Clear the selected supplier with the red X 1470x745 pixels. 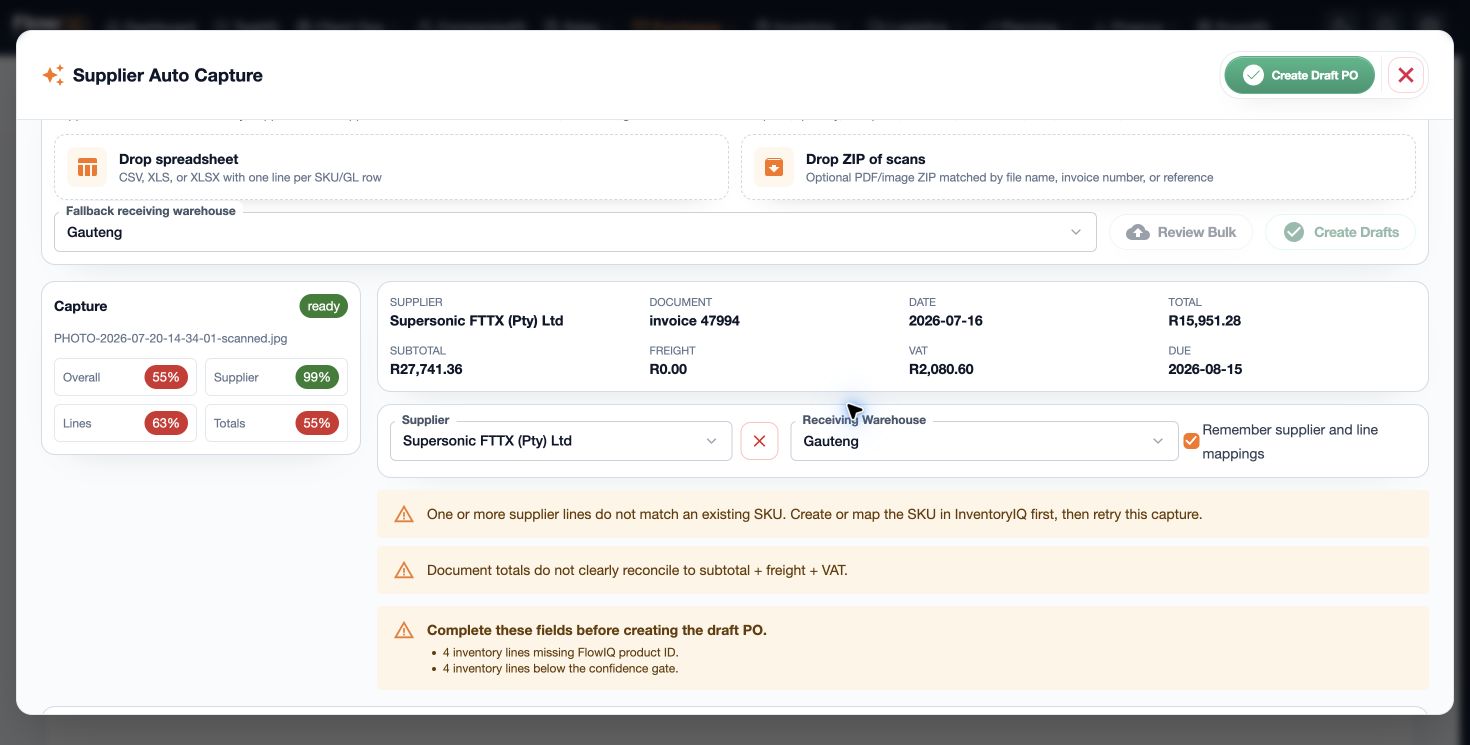[x=759, y=441]
